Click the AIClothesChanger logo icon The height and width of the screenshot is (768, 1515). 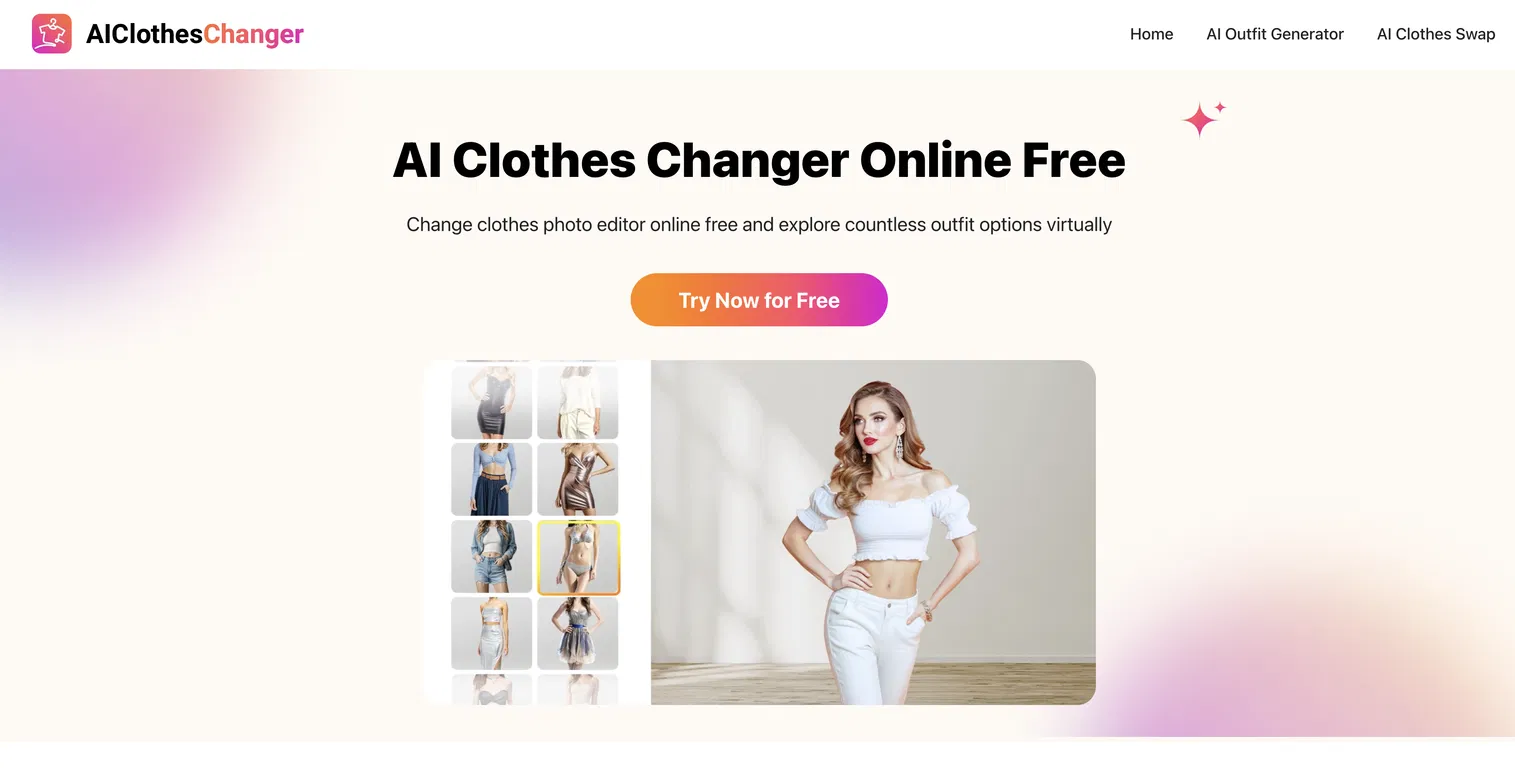click(52, 34)
